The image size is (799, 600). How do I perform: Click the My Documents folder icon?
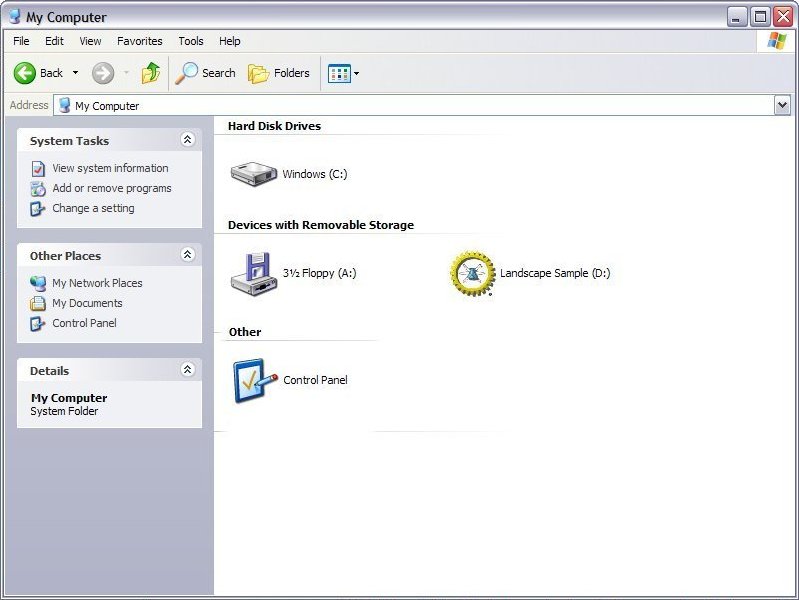pyautogui.click(x=38, y=303)
